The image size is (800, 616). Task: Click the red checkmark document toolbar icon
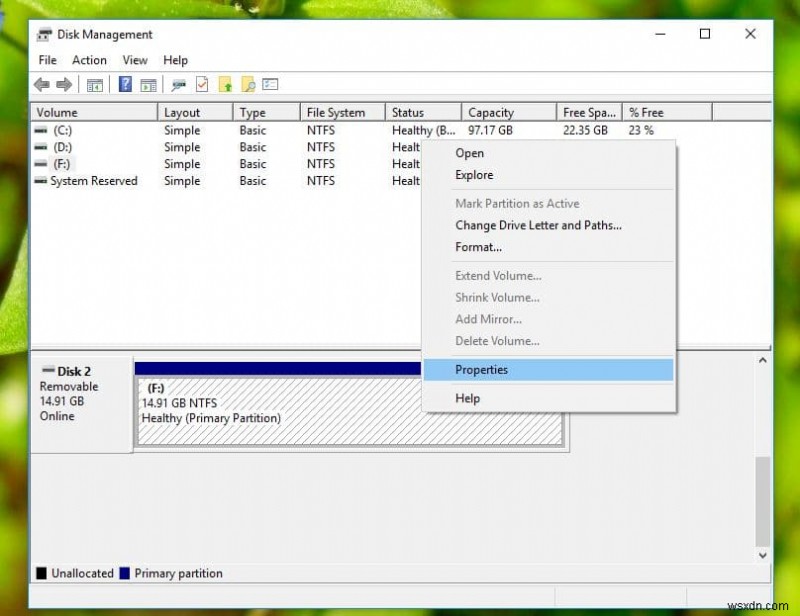click(202, 85)
